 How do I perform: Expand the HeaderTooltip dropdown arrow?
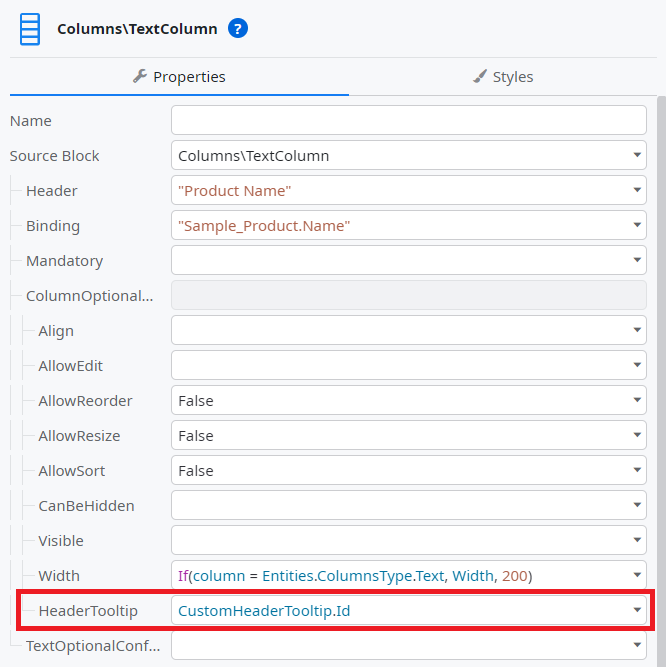tap(637, 610)
